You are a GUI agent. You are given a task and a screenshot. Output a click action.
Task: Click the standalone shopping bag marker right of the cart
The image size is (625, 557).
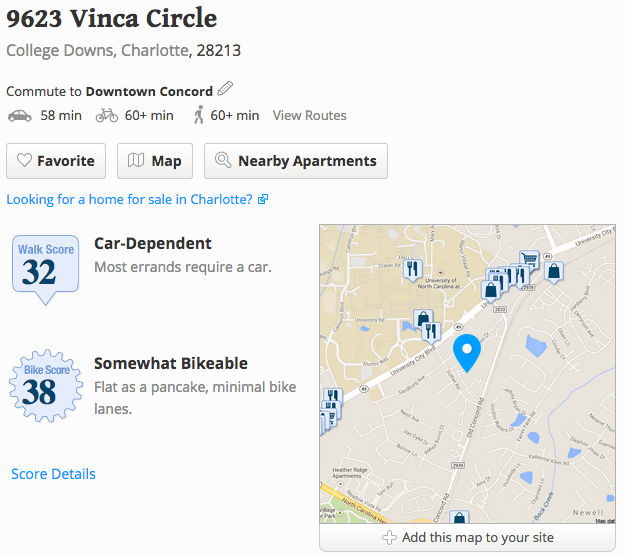pos(553,271)
